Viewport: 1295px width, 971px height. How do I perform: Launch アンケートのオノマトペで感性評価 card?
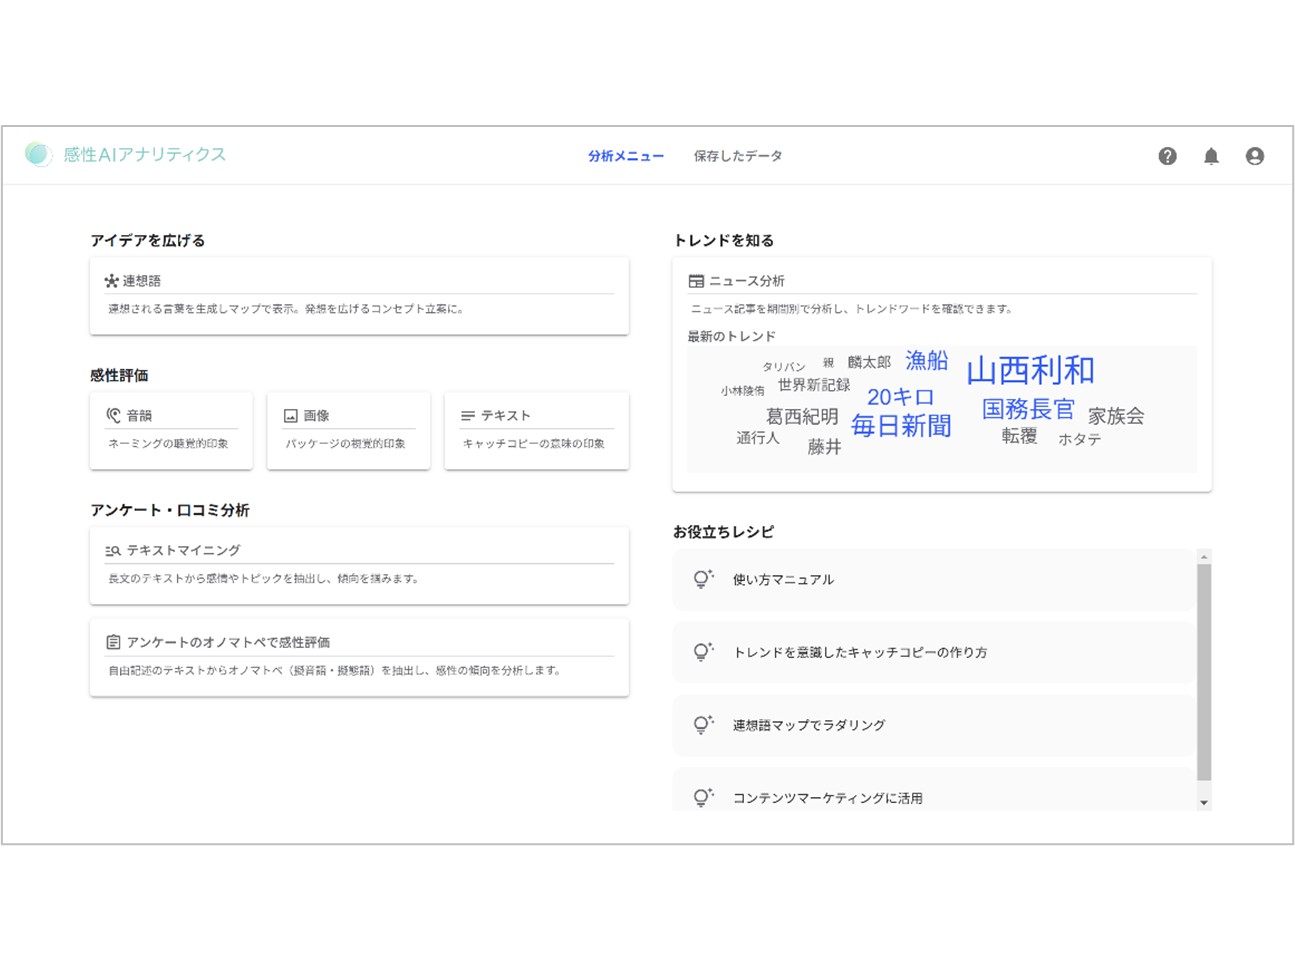pyautogui.click(x=359, y=657)
